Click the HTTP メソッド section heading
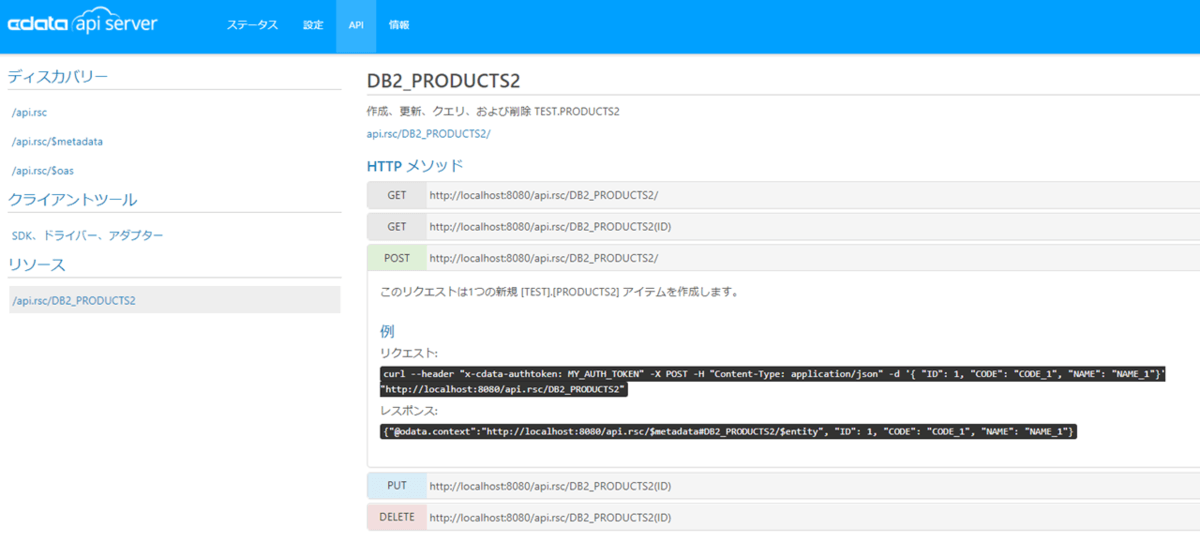 415,165
